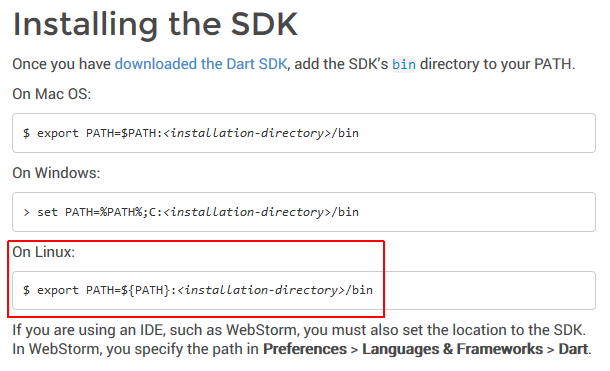
Task: Click the 'If you are using an IDE' sentence
Action: 299,330
